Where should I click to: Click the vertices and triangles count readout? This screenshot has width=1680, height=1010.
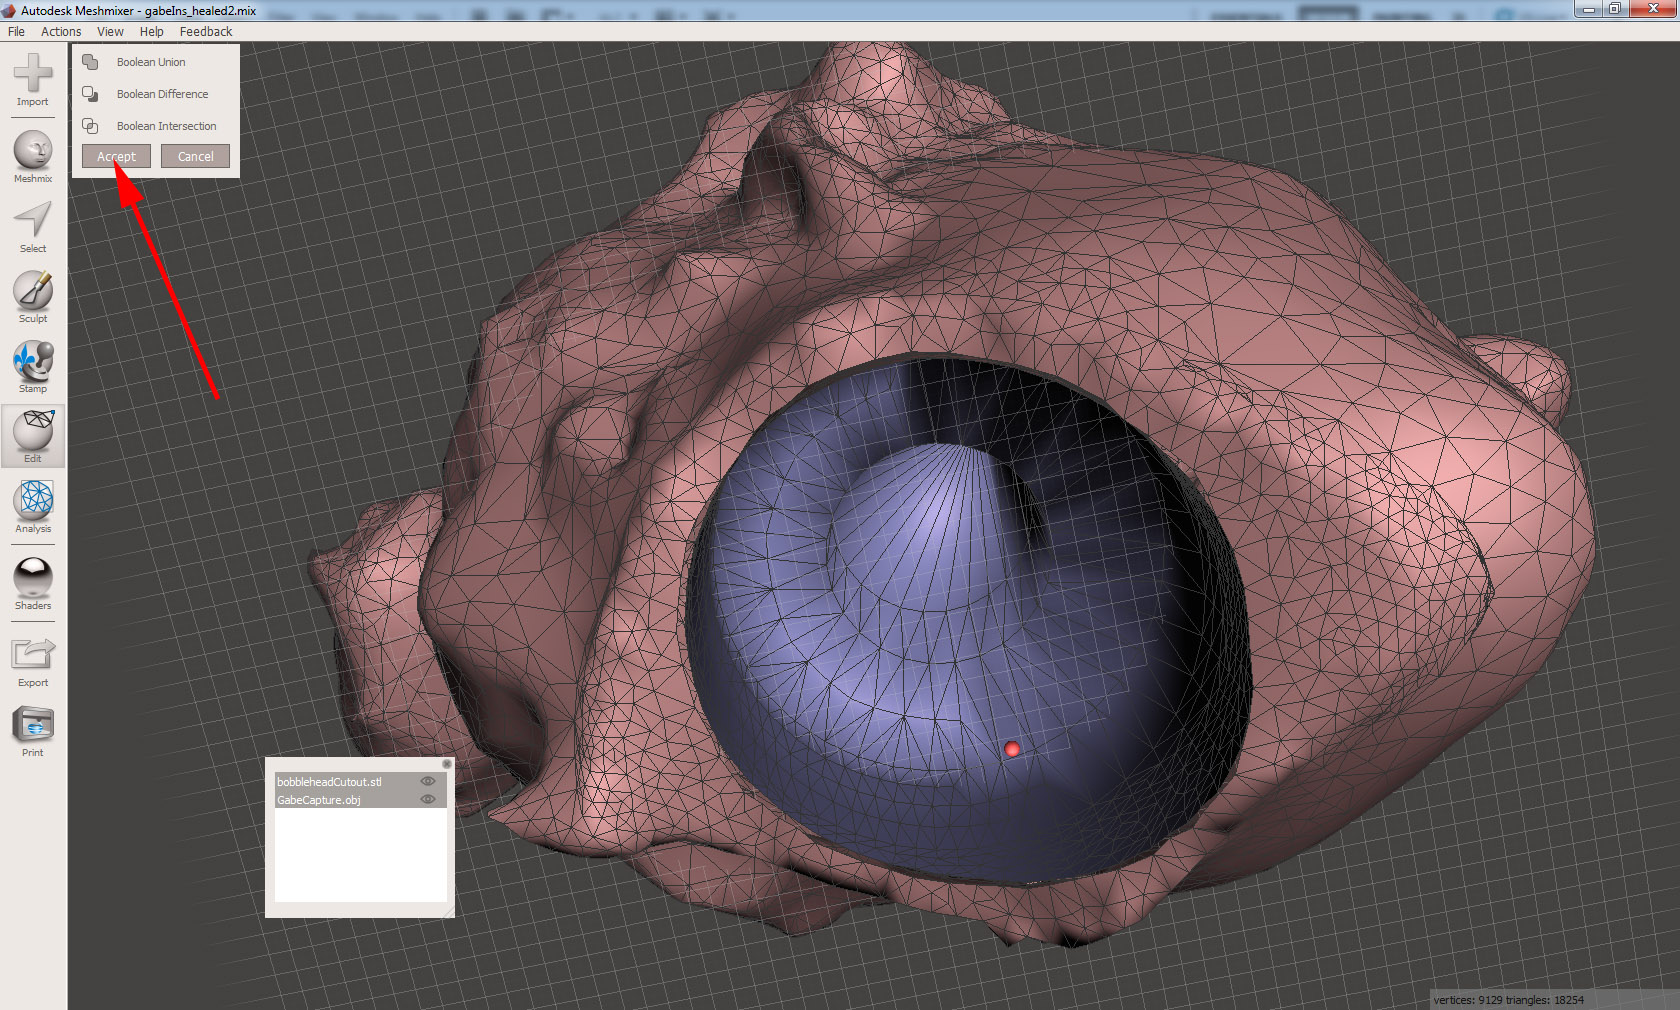(x=1508, y=1000)
